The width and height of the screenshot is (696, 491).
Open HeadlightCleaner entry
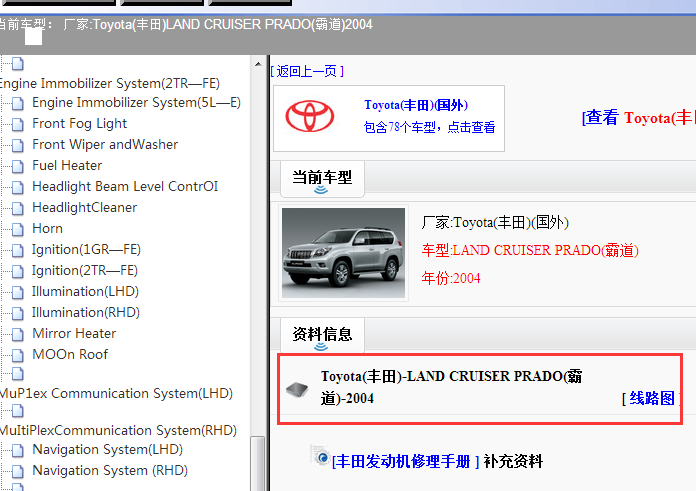[84, 207]
